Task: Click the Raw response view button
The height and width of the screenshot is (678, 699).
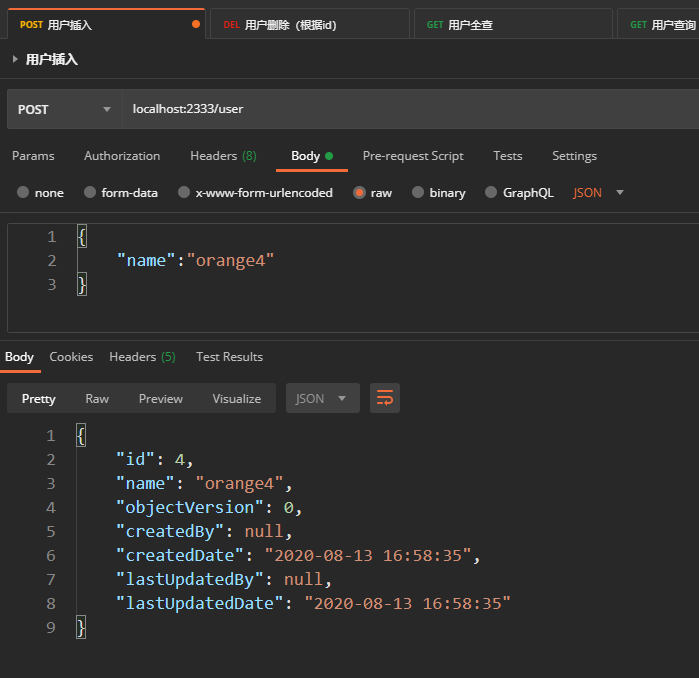Action: pyautogui.click(x=97, y=398)
